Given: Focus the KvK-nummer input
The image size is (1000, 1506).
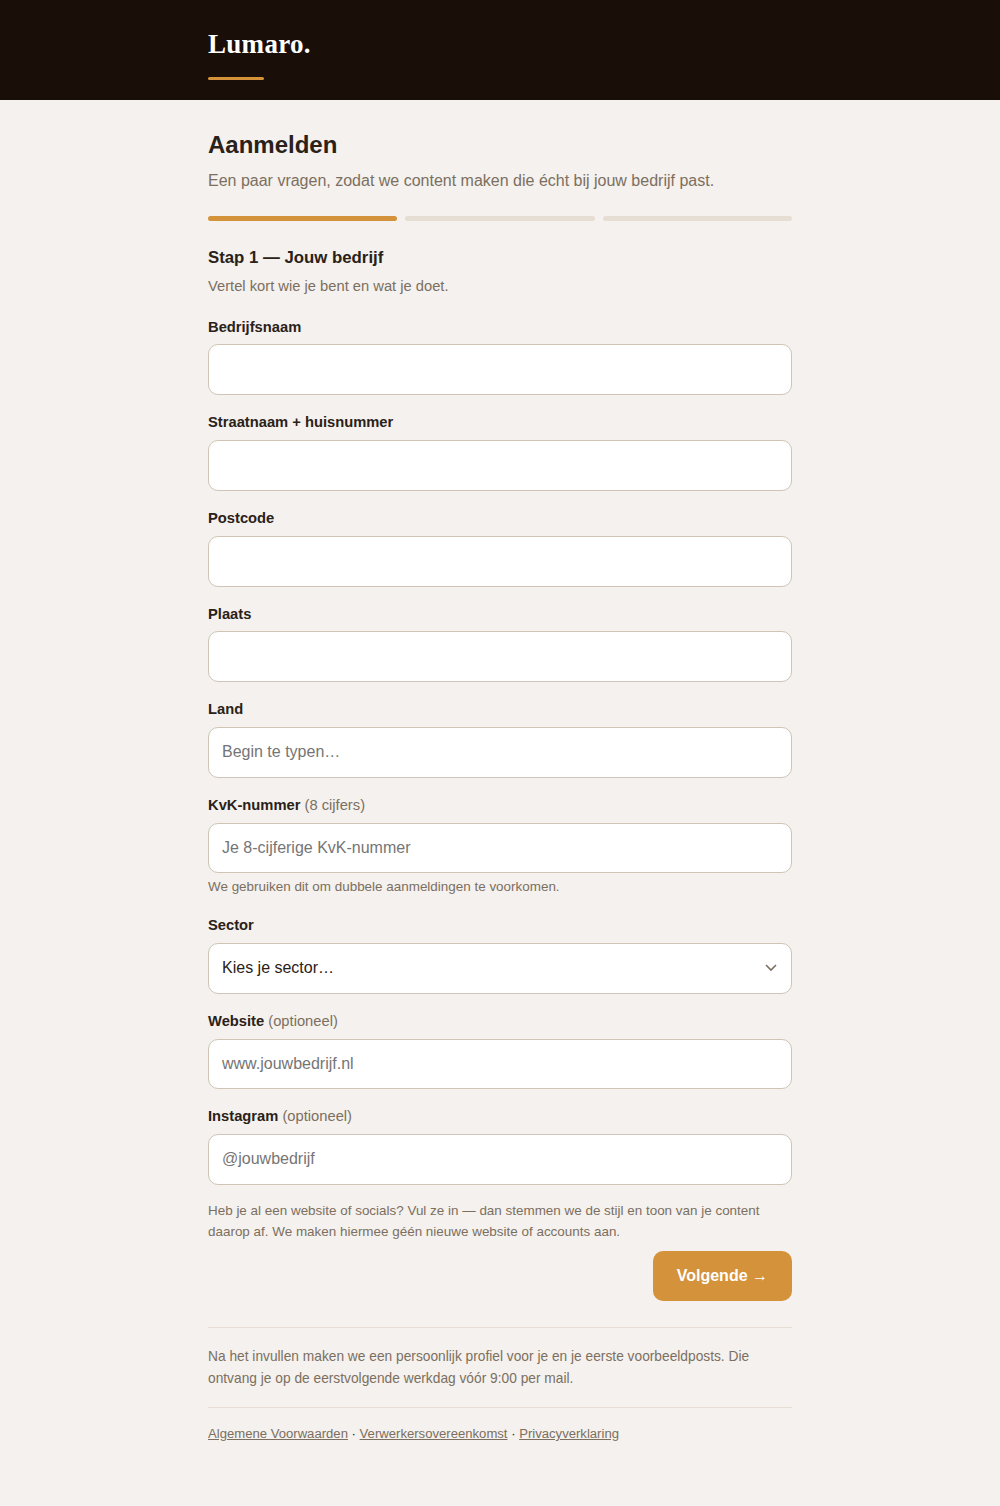Looking at the screenshot, I should 500,848.
